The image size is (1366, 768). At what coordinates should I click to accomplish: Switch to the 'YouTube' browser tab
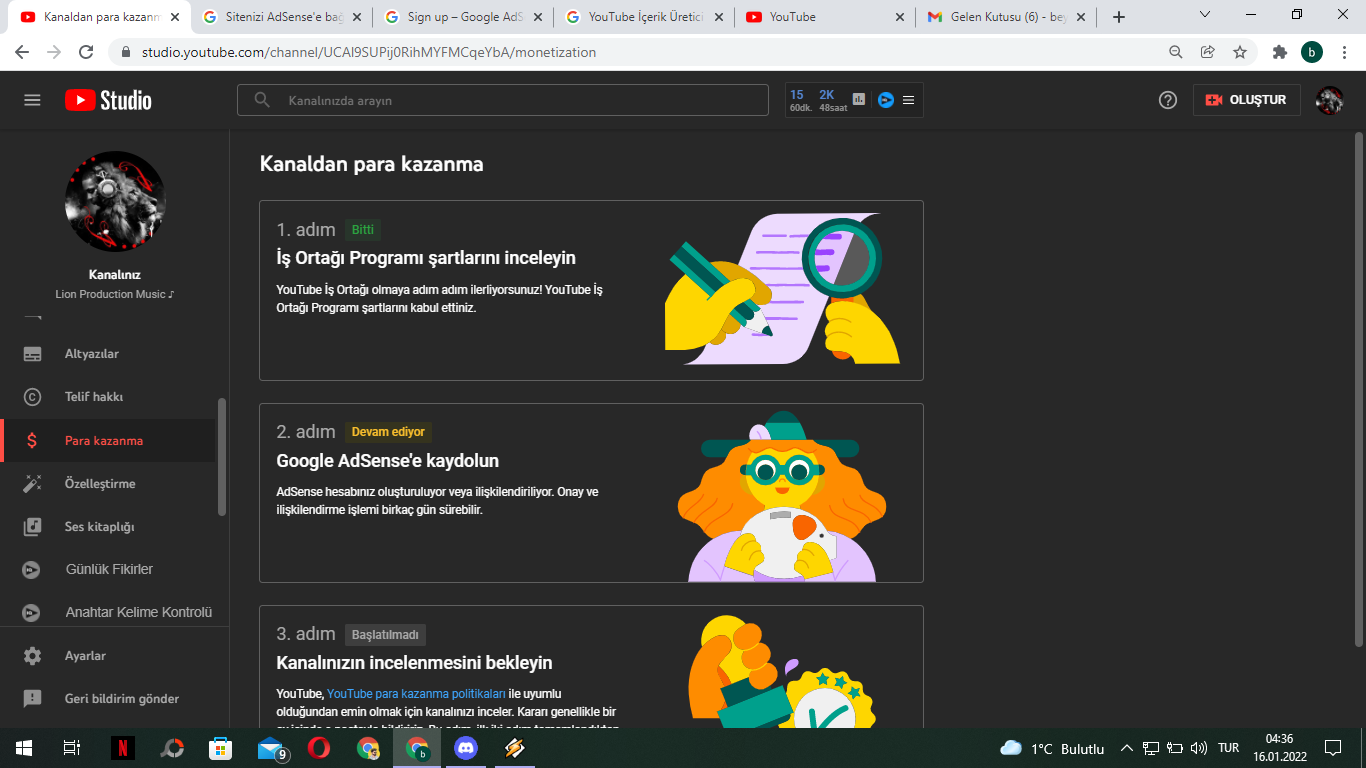826,17
